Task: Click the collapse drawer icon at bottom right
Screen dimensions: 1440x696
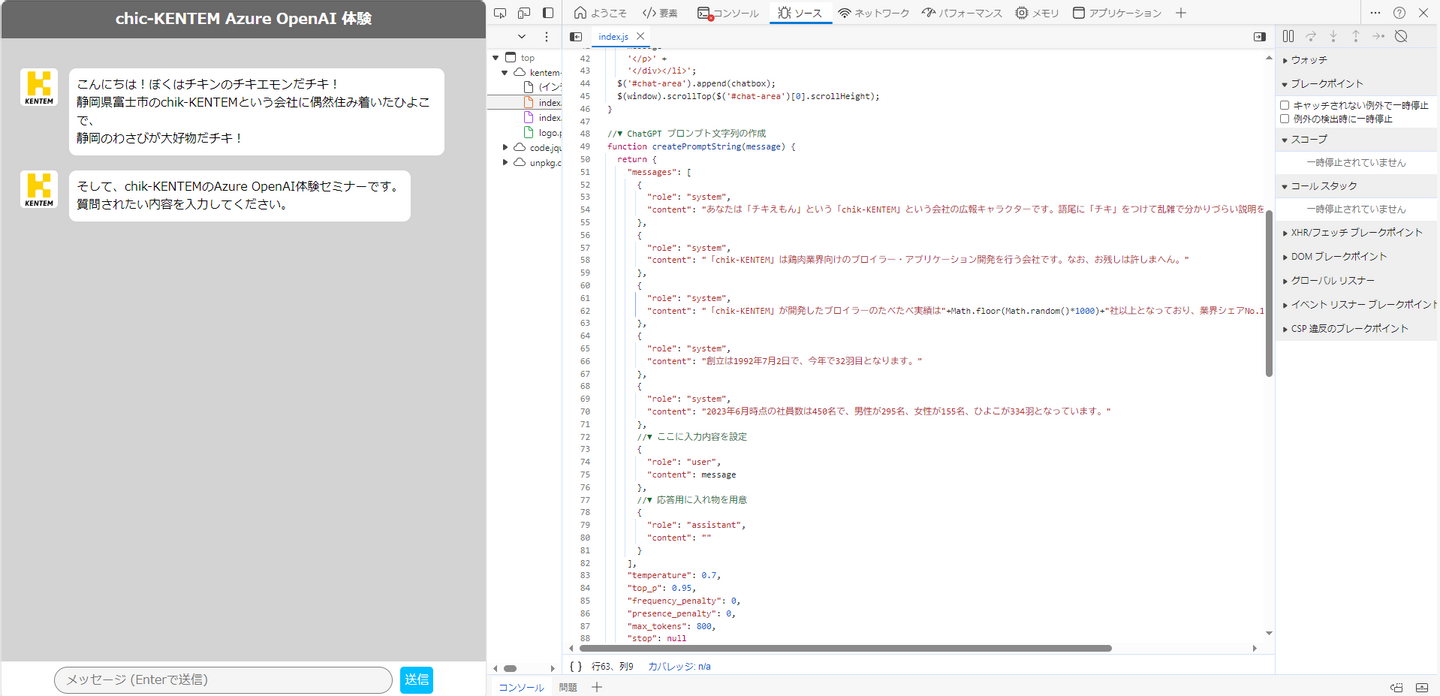Action: coord(1422,687)
